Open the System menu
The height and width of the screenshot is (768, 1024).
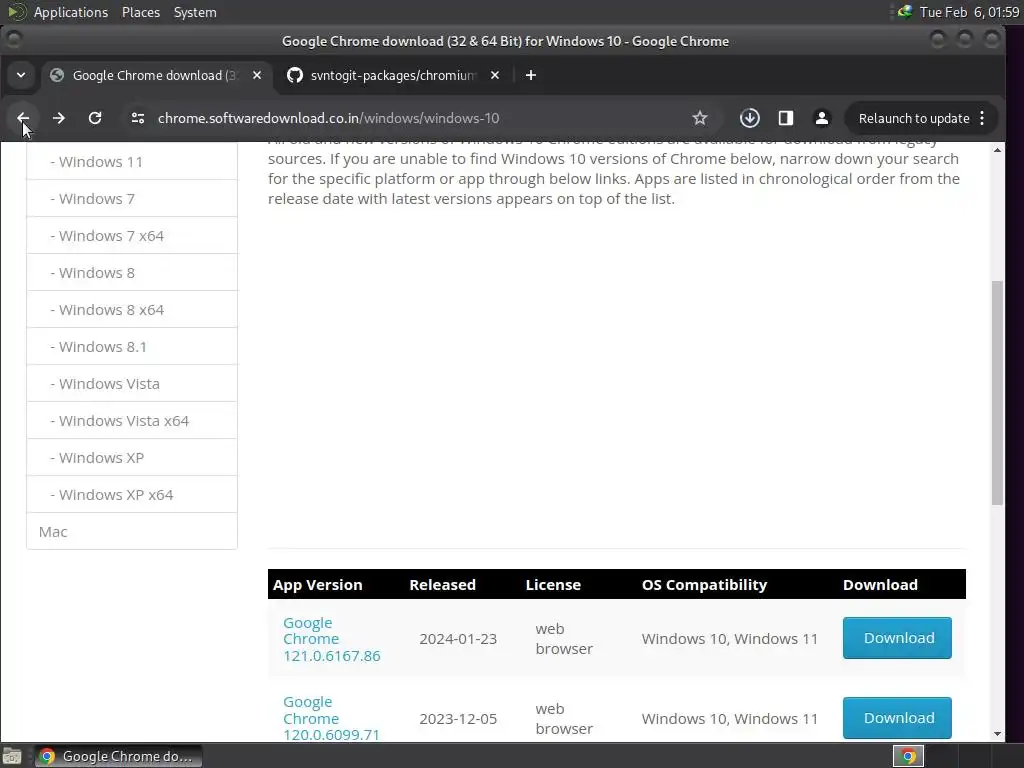point(195,12)
